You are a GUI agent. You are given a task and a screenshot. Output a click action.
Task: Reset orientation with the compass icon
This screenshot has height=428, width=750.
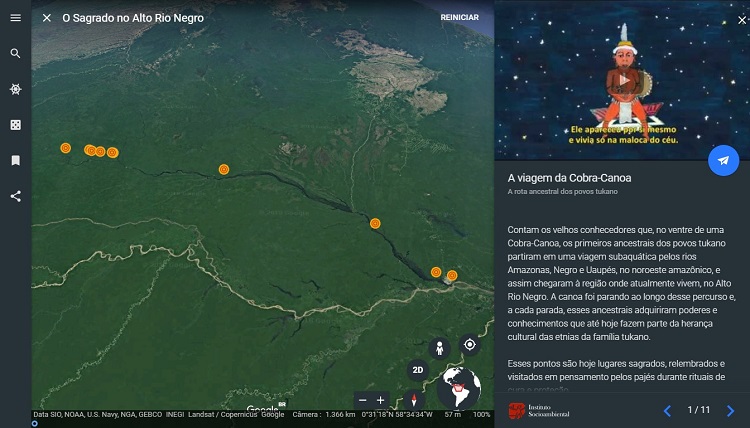(418, 400)
